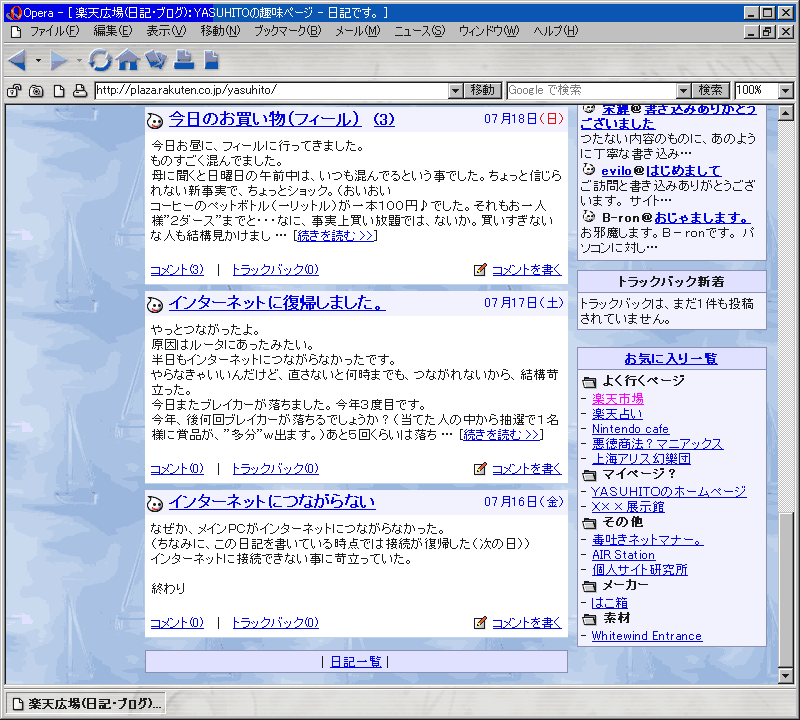Click the vertical scrollbar thumb
The width and height of the screenshot is (800, 720).
786,589
